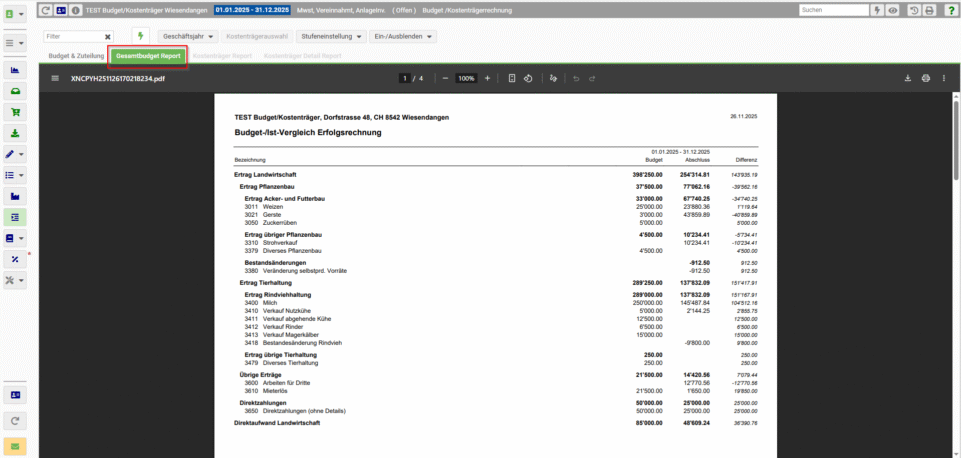Viewport: 961px width, 458px height.
Task: Zoom out the PDF with the minus
Action: pos(445,78)
